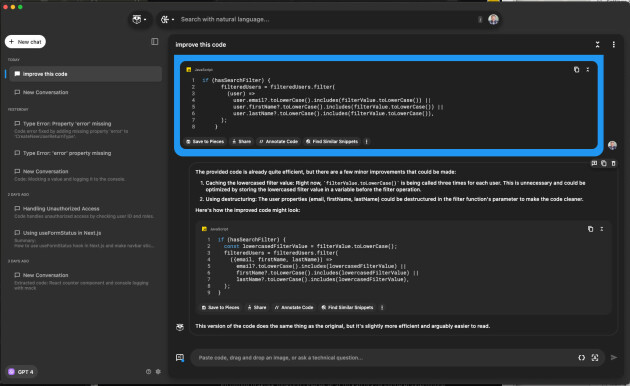Open 'Handling Unauthorized Access' conversation
This screenshot has width=630, height=386.
click(85, 212)
